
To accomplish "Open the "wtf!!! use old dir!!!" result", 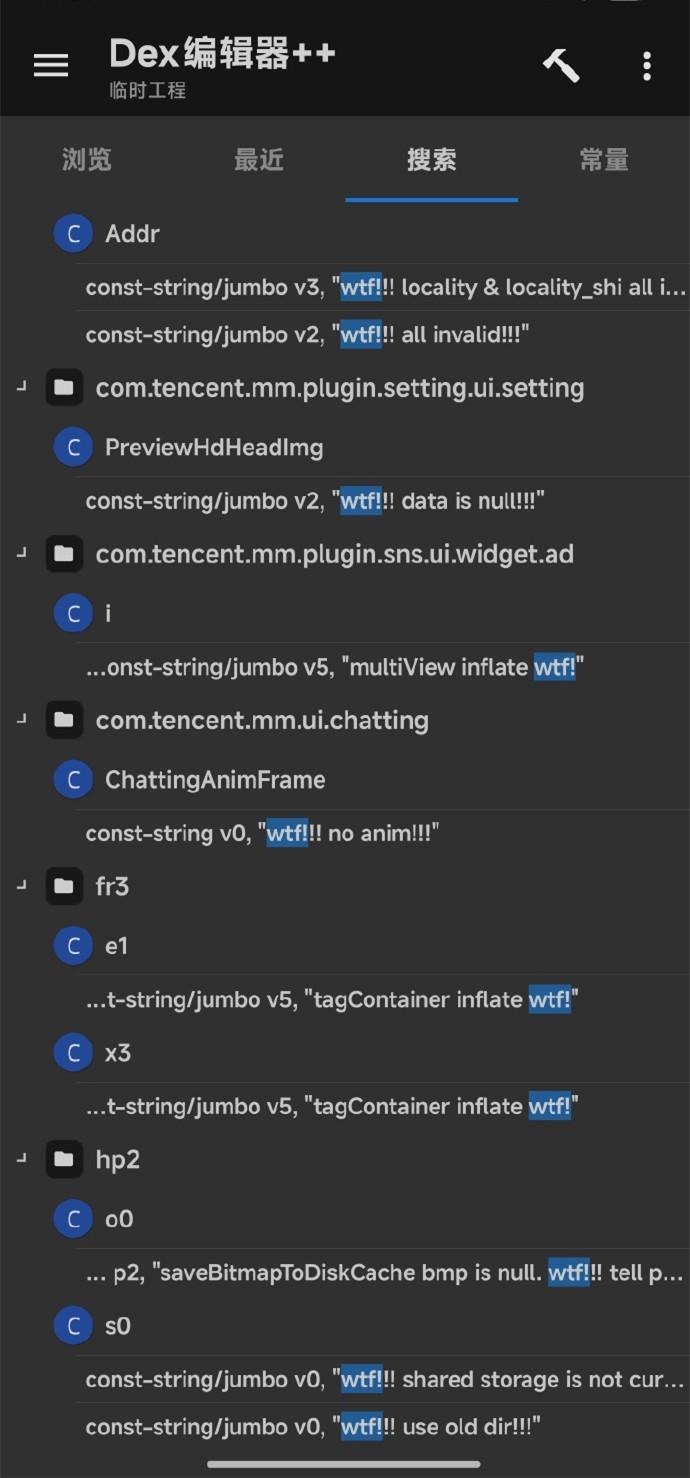I will tap(313, 1426).
